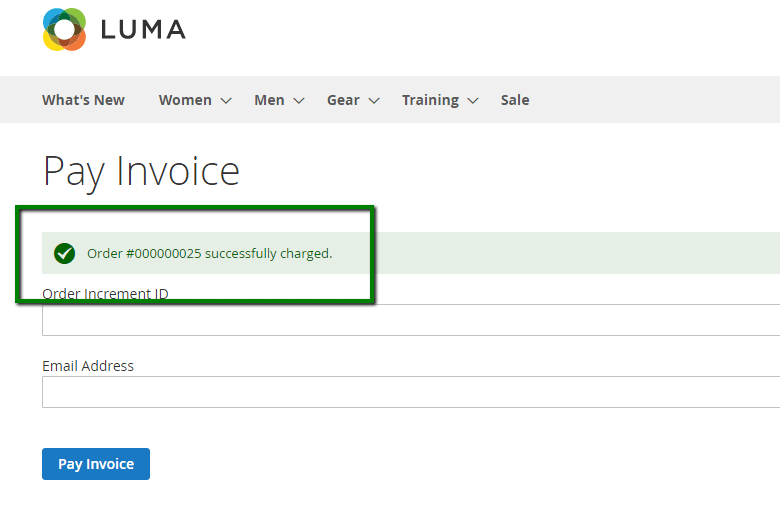The width and height of the screenshot is (780, 532).
Task: Click the Email Address label
Action: tap(88, 366)
